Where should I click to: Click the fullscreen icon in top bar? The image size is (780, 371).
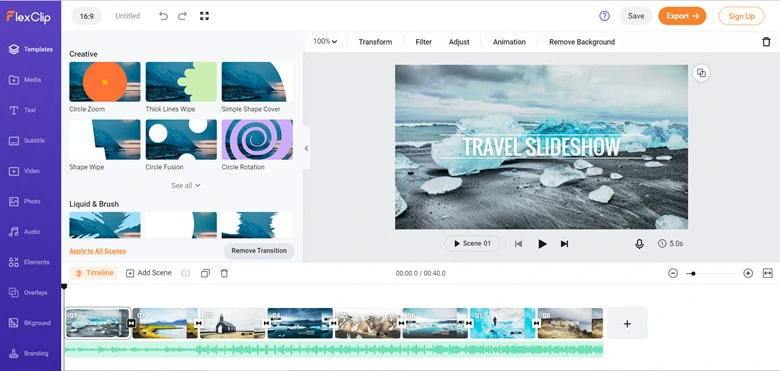(204, 16)
